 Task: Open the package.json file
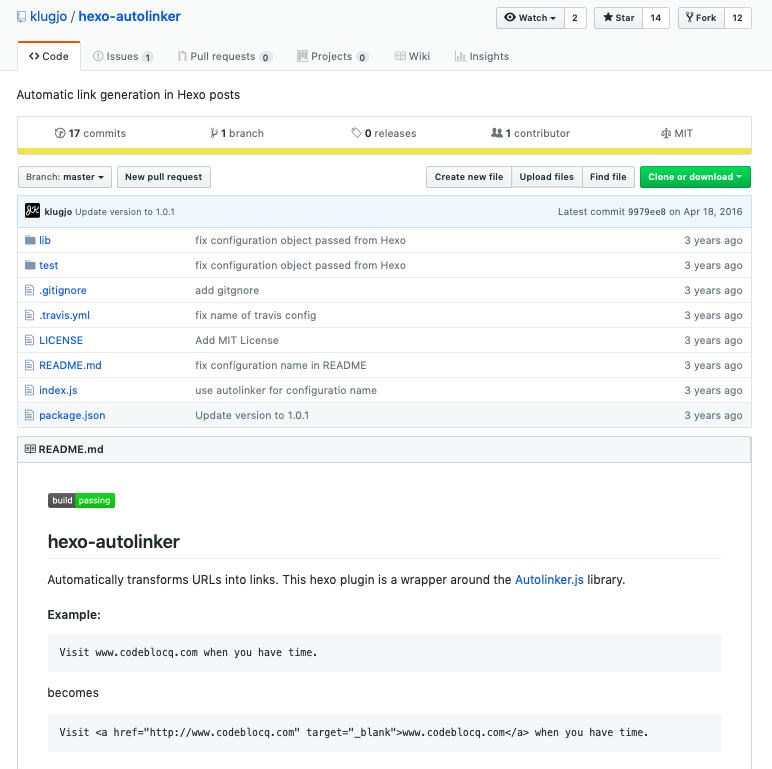[72, 416]
